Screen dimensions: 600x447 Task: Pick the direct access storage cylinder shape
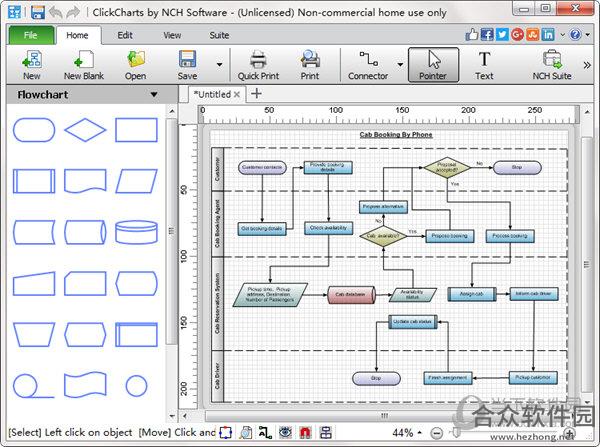click(x=85, y=232)
